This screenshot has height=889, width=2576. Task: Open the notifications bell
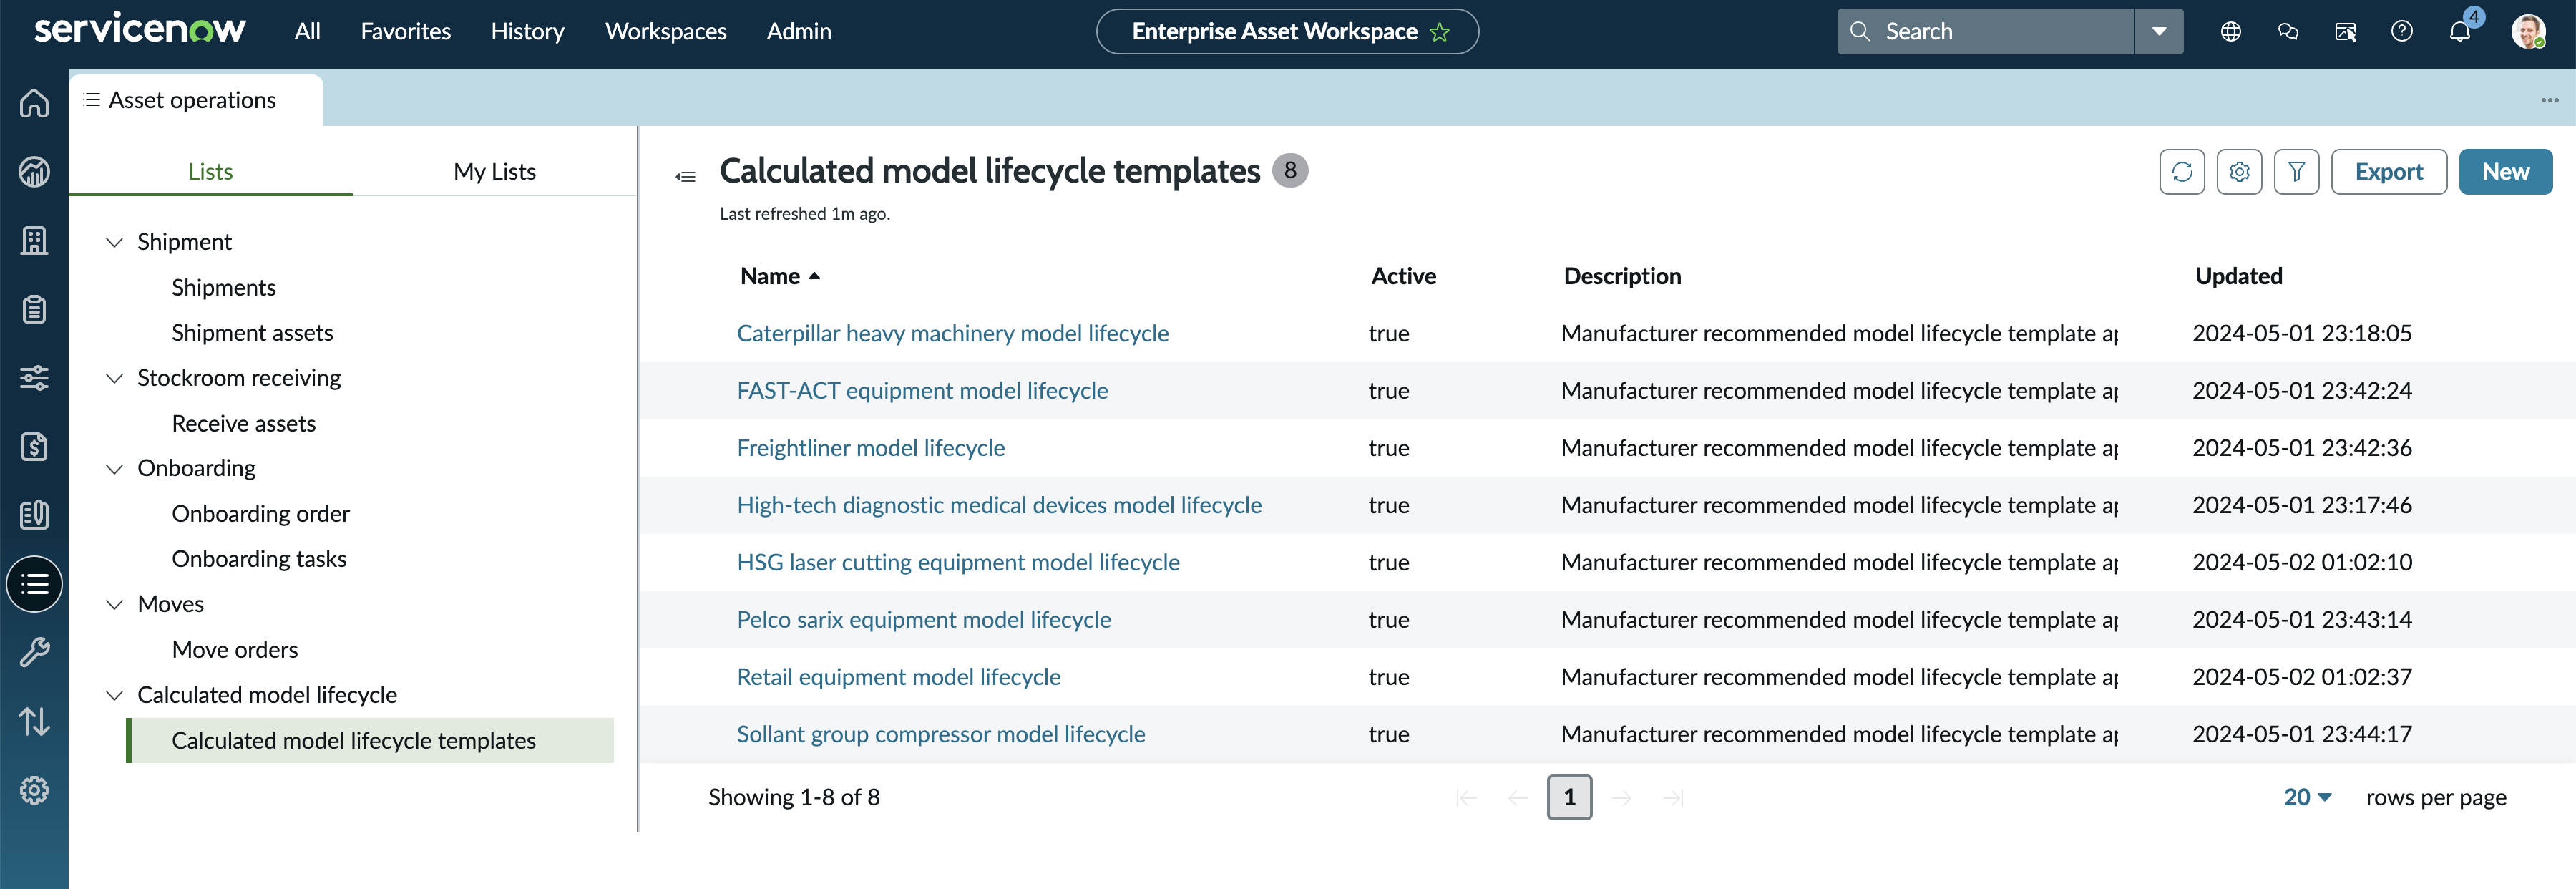point(2460,32)
